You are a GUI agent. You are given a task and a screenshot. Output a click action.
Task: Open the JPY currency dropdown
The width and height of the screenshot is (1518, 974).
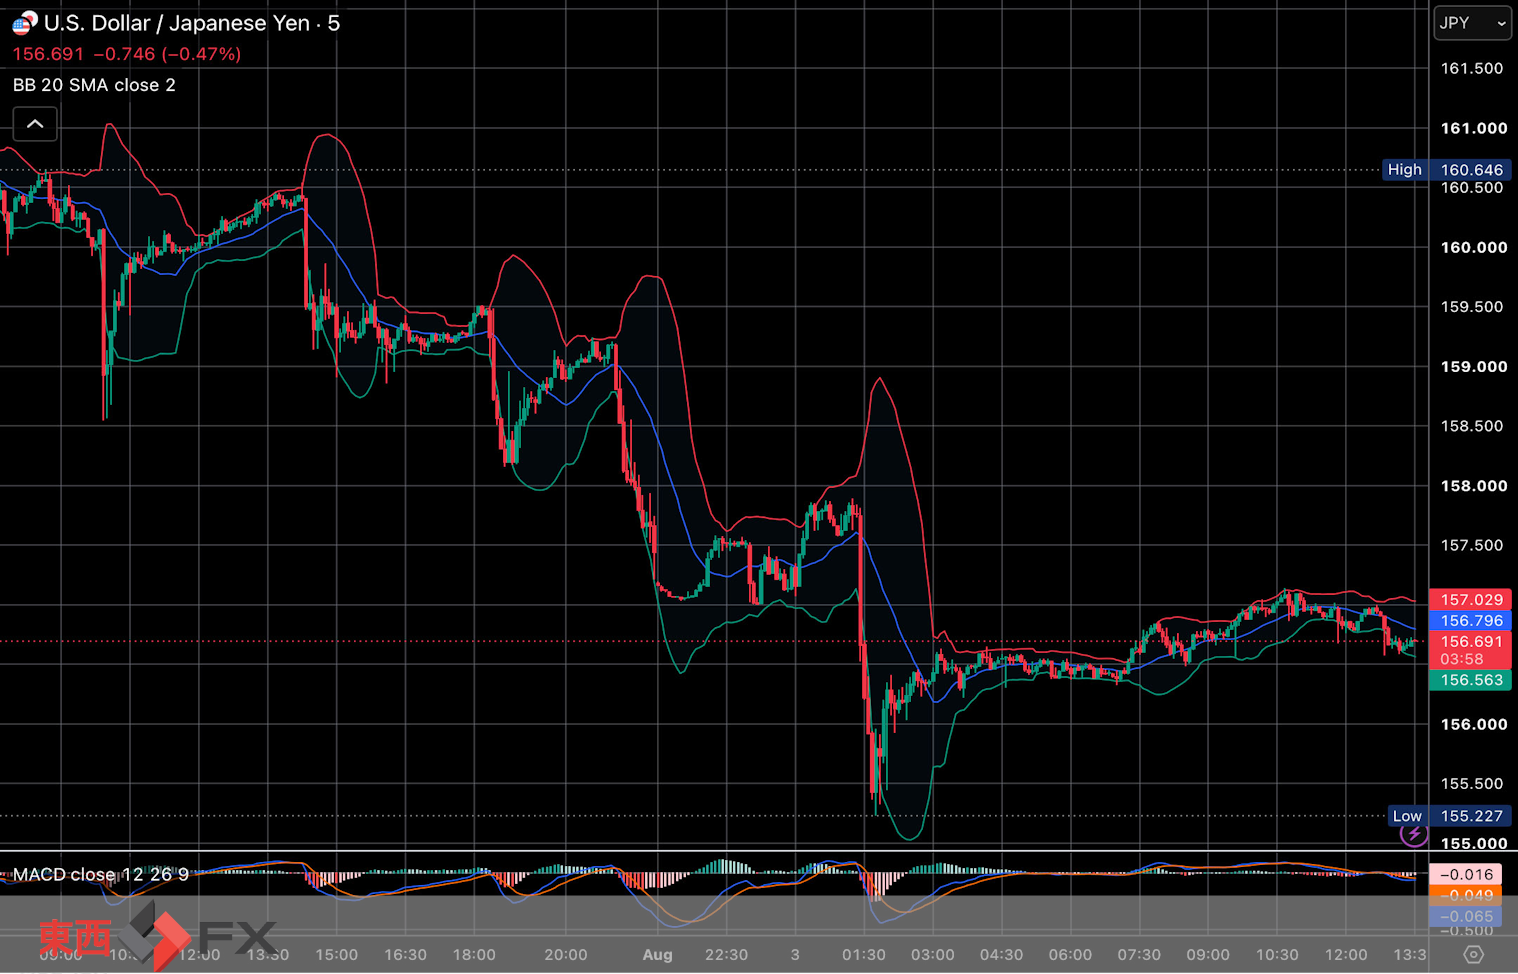[1472, 22]
